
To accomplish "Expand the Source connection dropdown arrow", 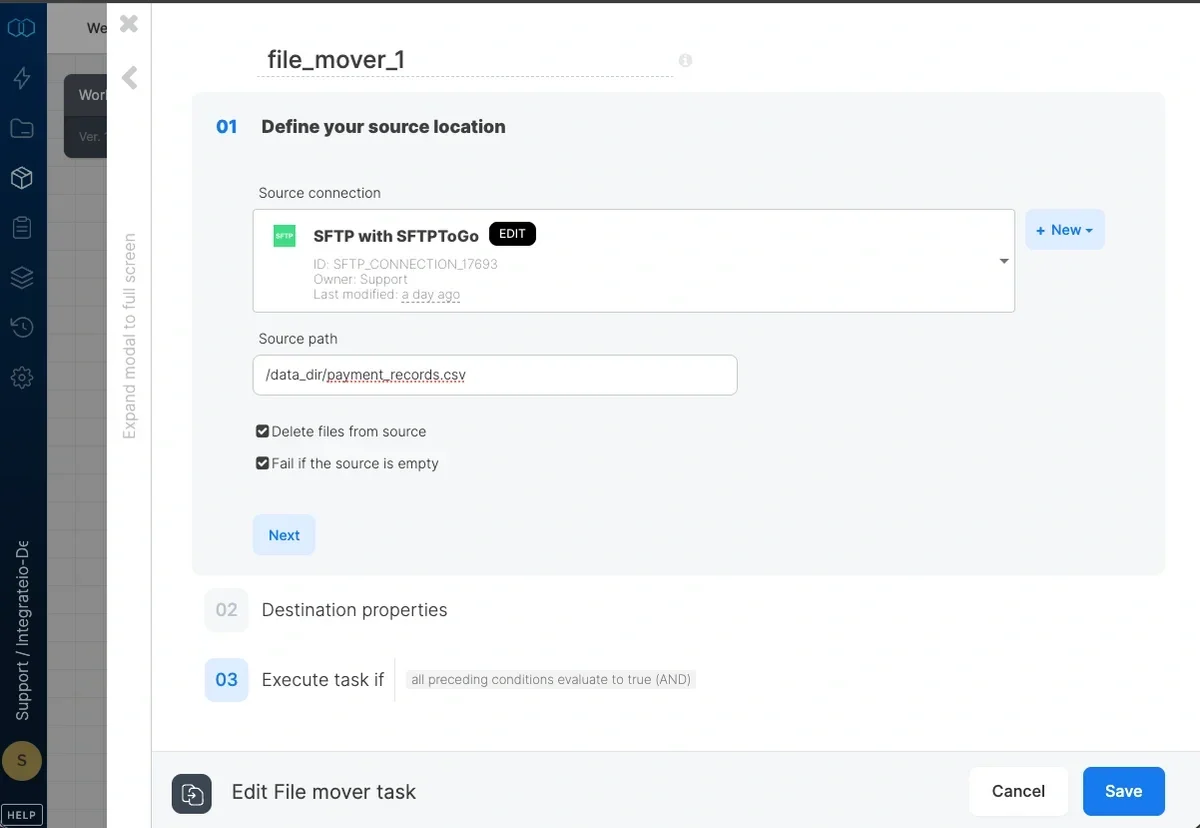I will coord(1003,261).
